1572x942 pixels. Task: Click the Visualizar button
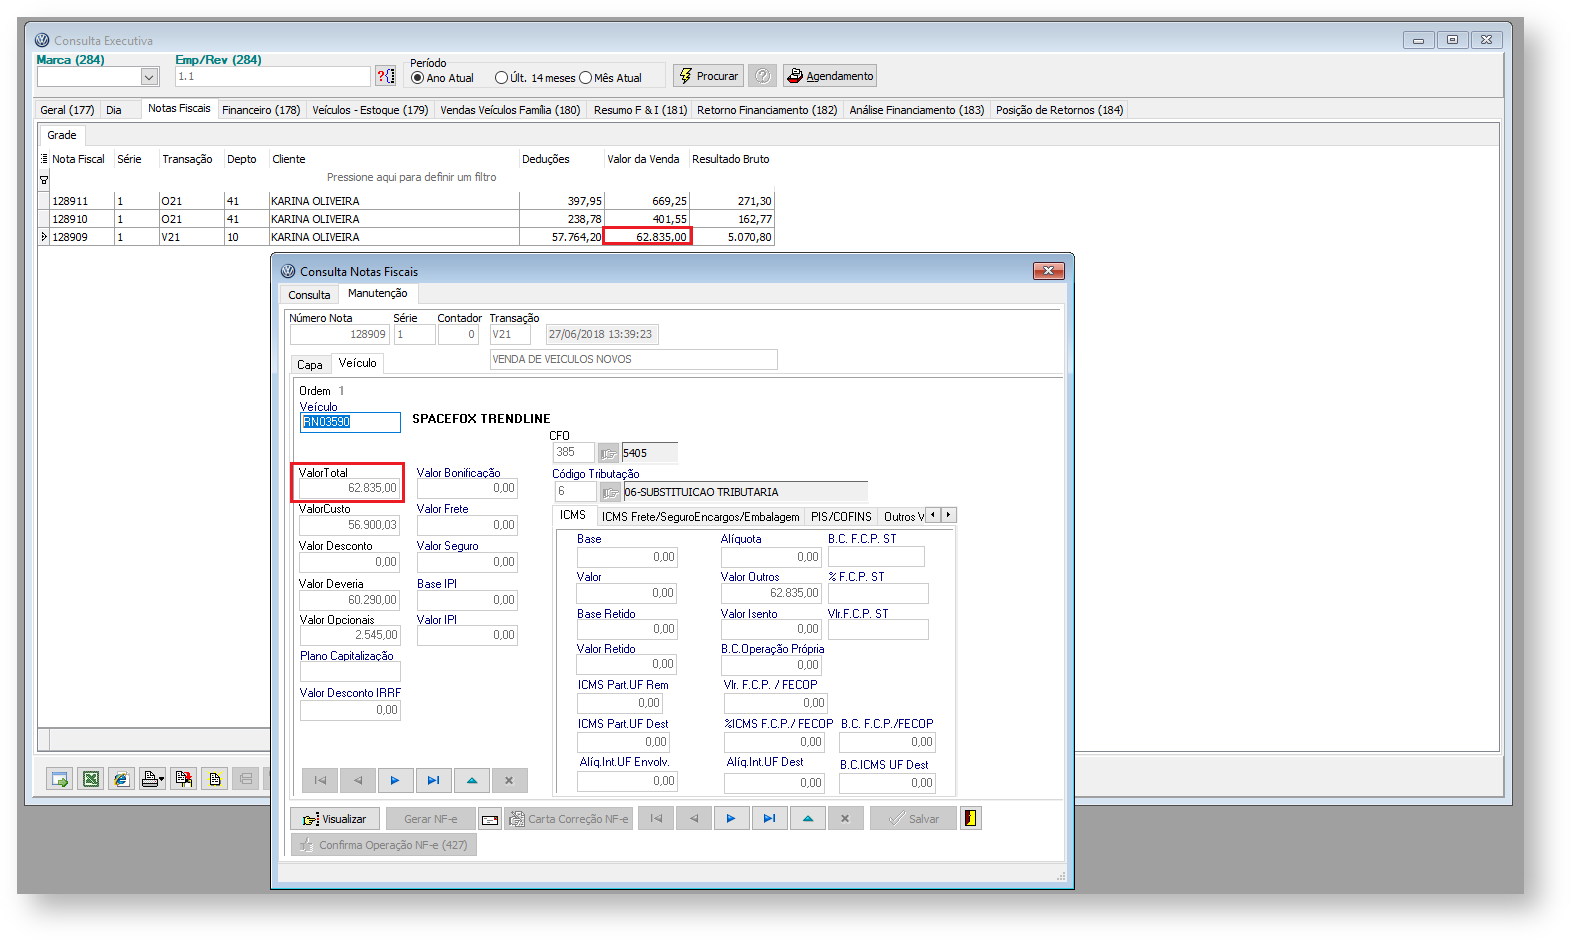click(x=335, y=819)
